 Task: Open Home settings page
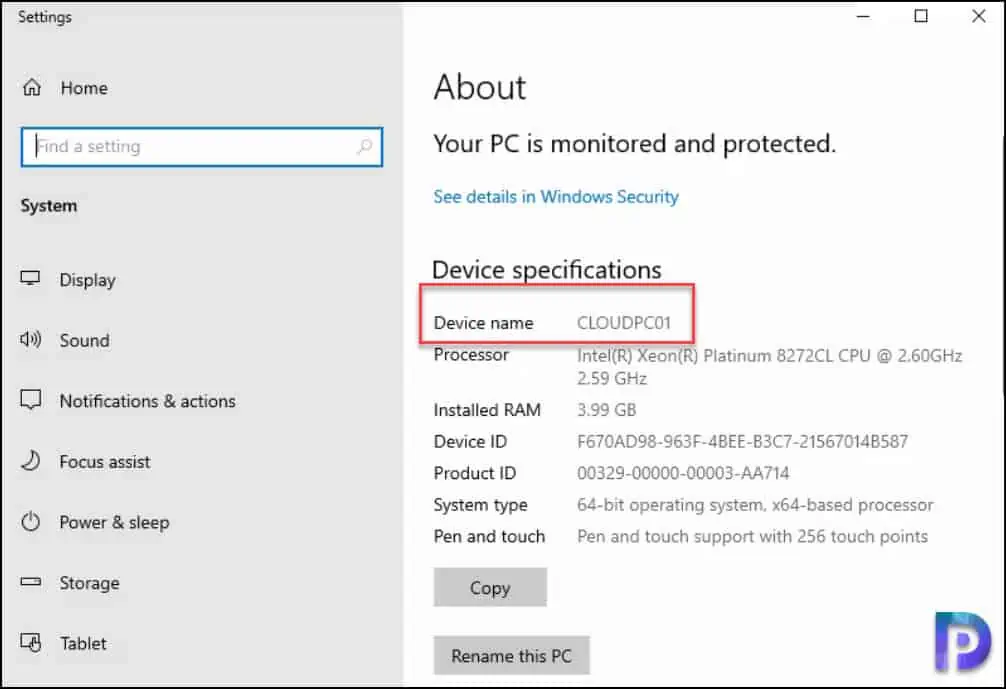84,88
